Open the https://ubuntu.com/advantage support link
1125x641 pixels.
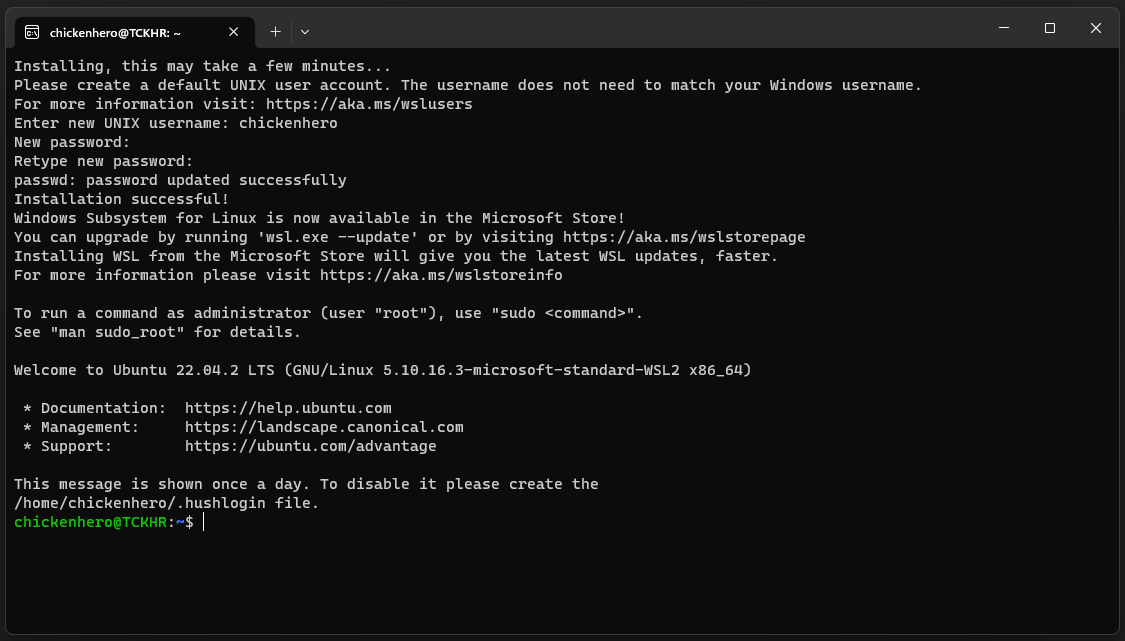pos(310,446)
